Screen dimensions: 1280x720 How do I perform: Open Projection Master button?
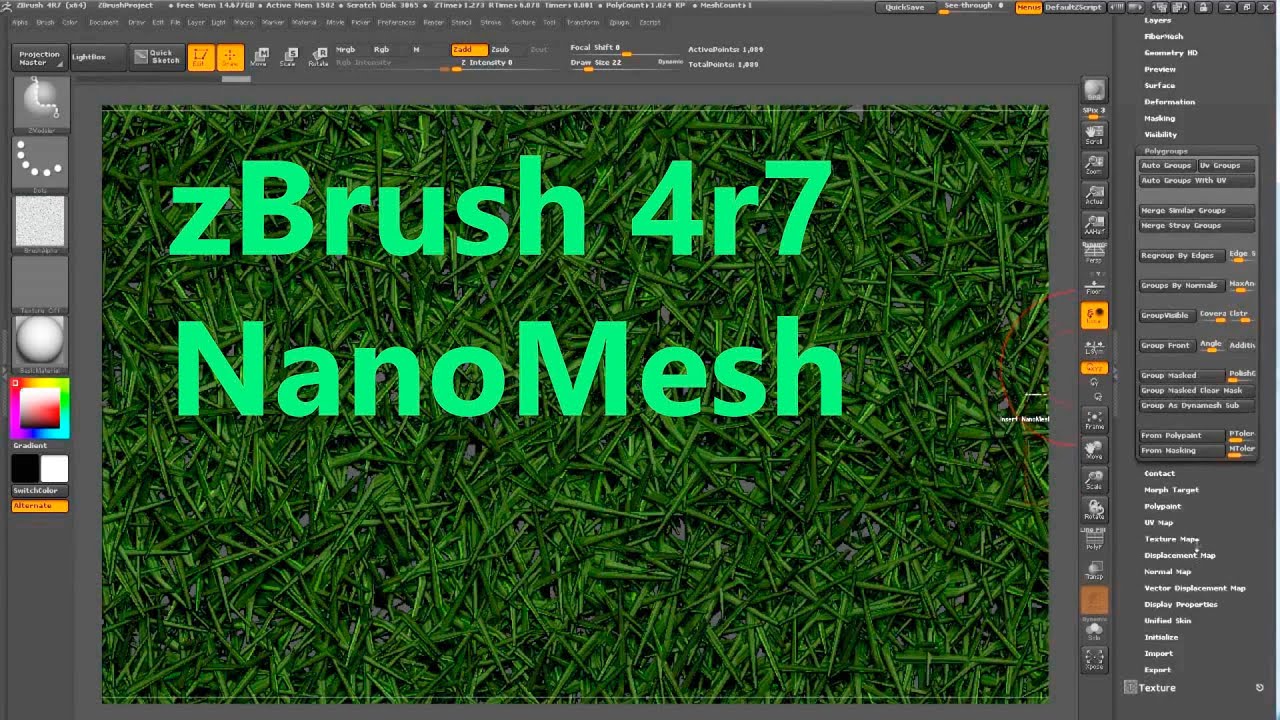[40, 57]
